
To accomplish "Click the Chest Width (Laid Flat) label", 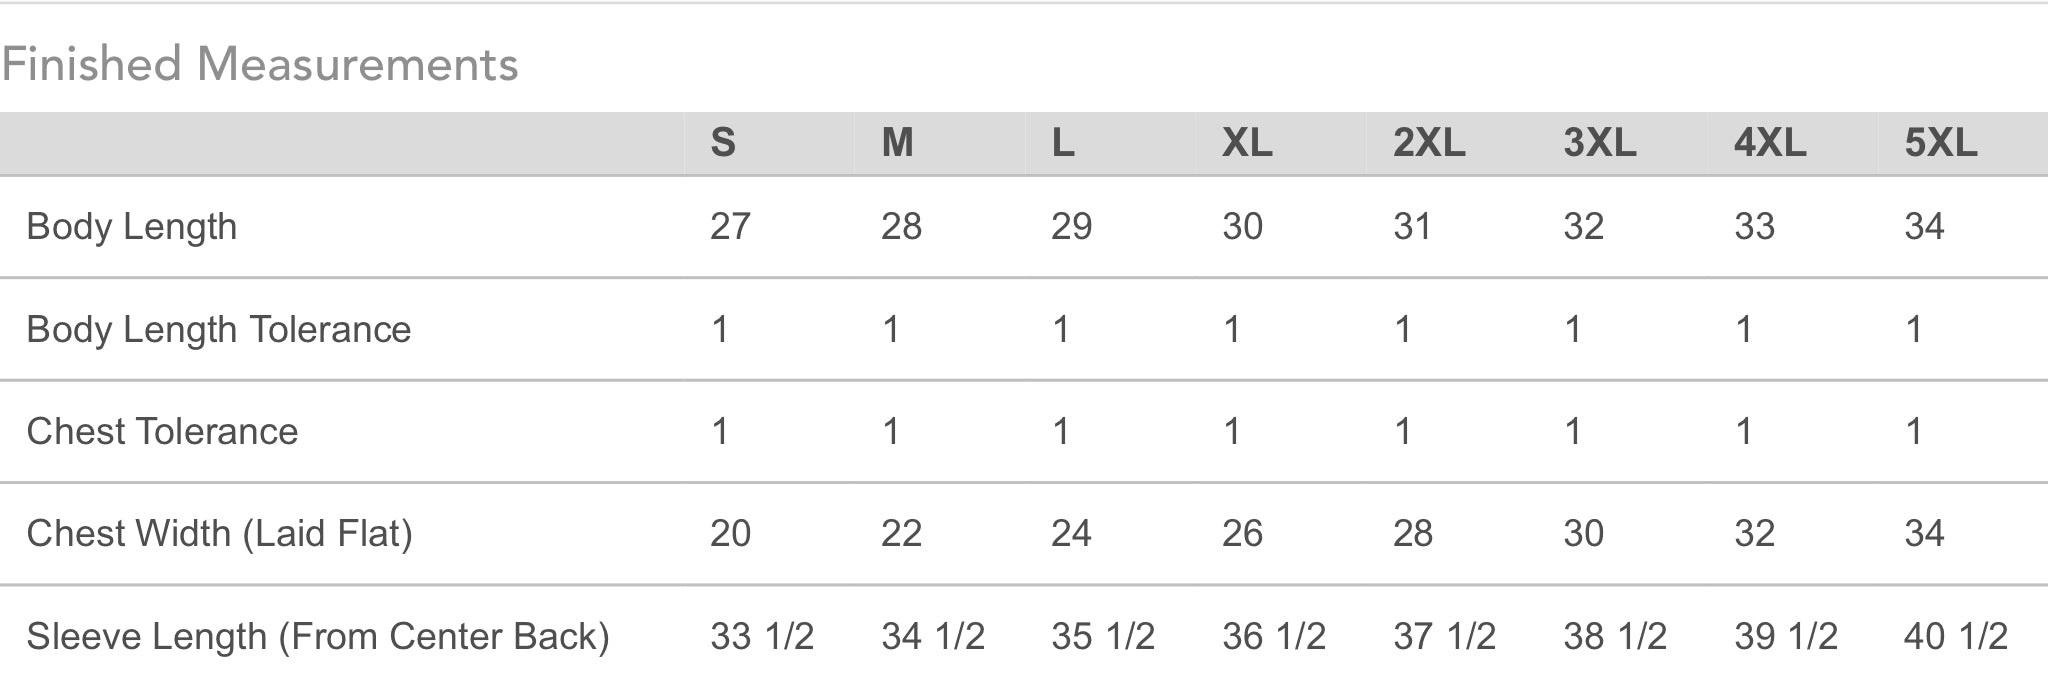I will pos(220,533).
